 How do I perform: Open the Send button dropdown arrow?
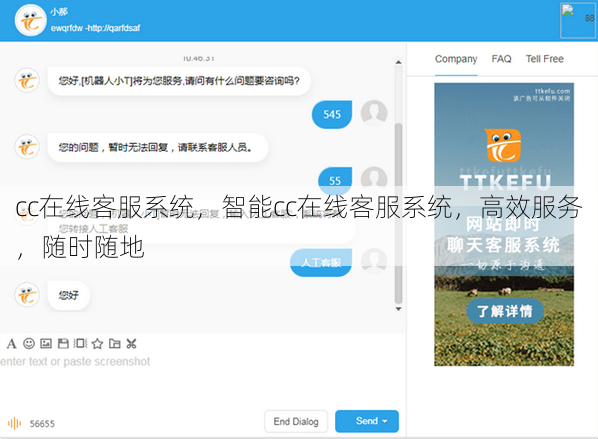(x=385, y=421)
